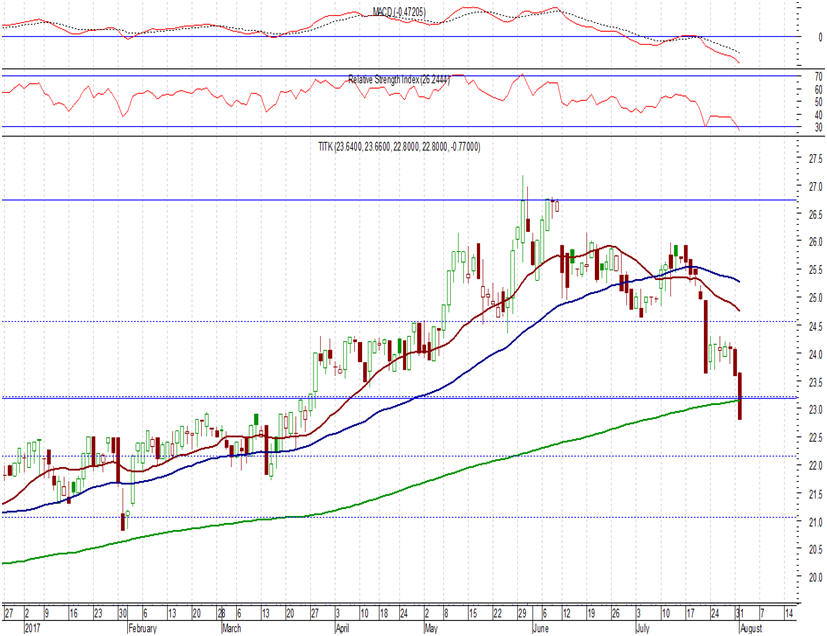Click the TITK price quote title

[x=399, y=147]
